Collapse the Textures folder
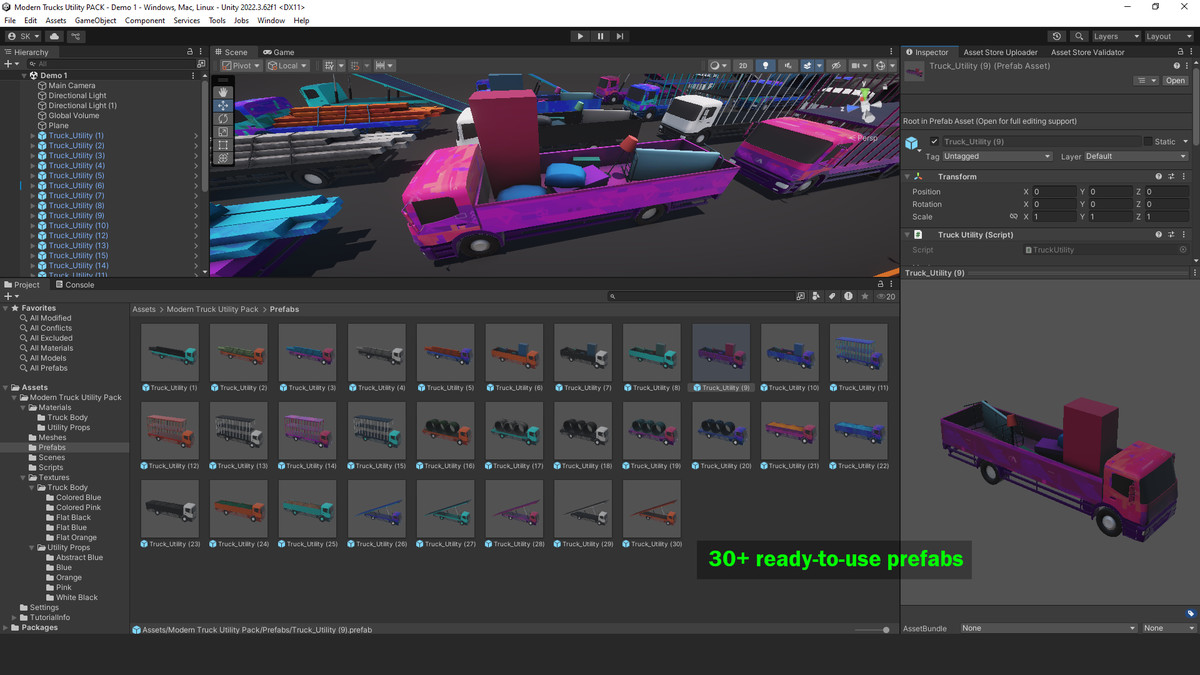Screen dimensions: 1200x675 tap(24, 478)
